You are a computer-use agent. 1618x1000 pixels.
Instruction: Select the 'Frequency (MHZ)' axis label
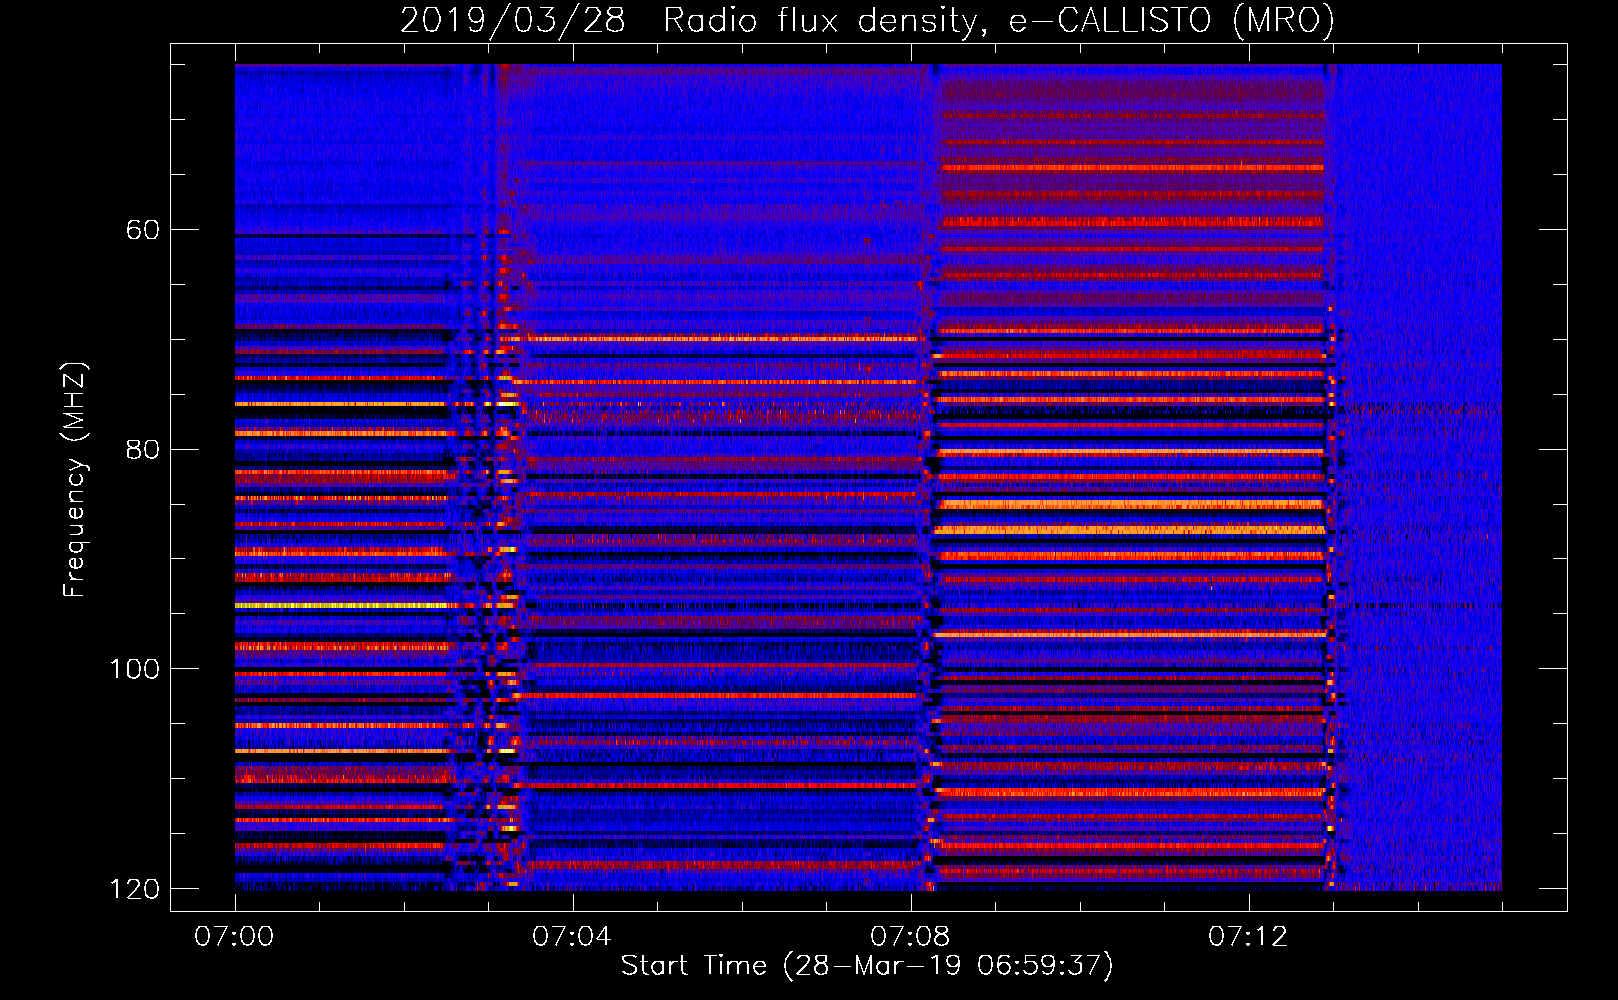point(74,480)
